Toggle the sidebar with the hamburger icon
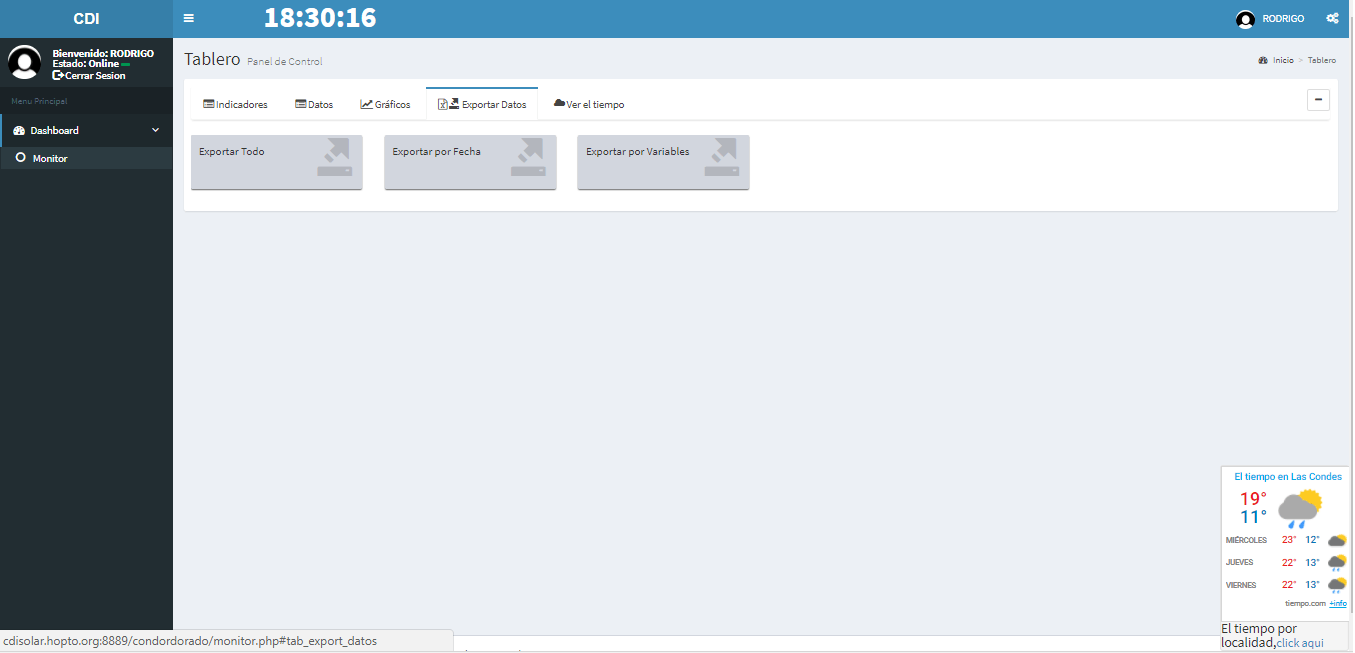 [189, 18]
